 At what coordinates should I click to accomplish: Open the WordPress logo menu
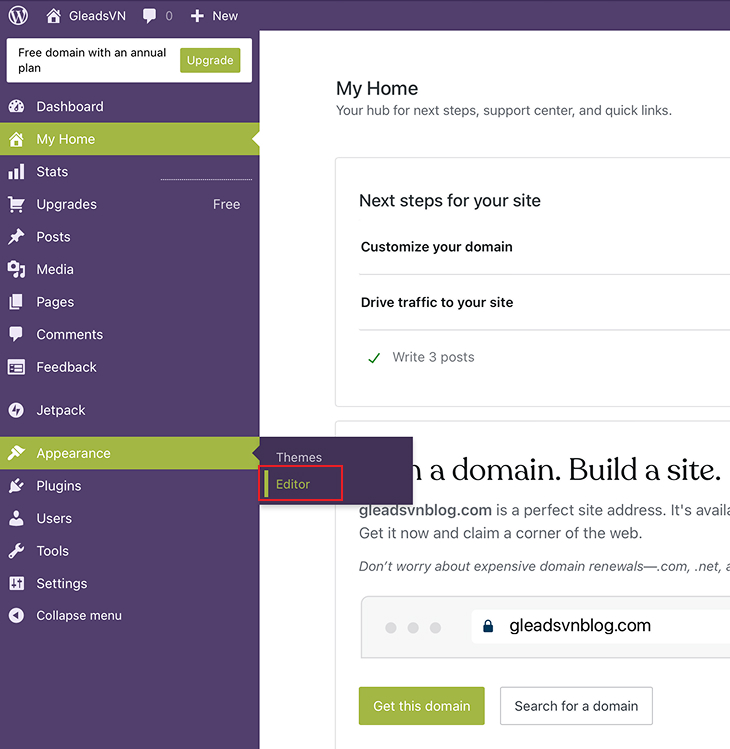(18, 15)
